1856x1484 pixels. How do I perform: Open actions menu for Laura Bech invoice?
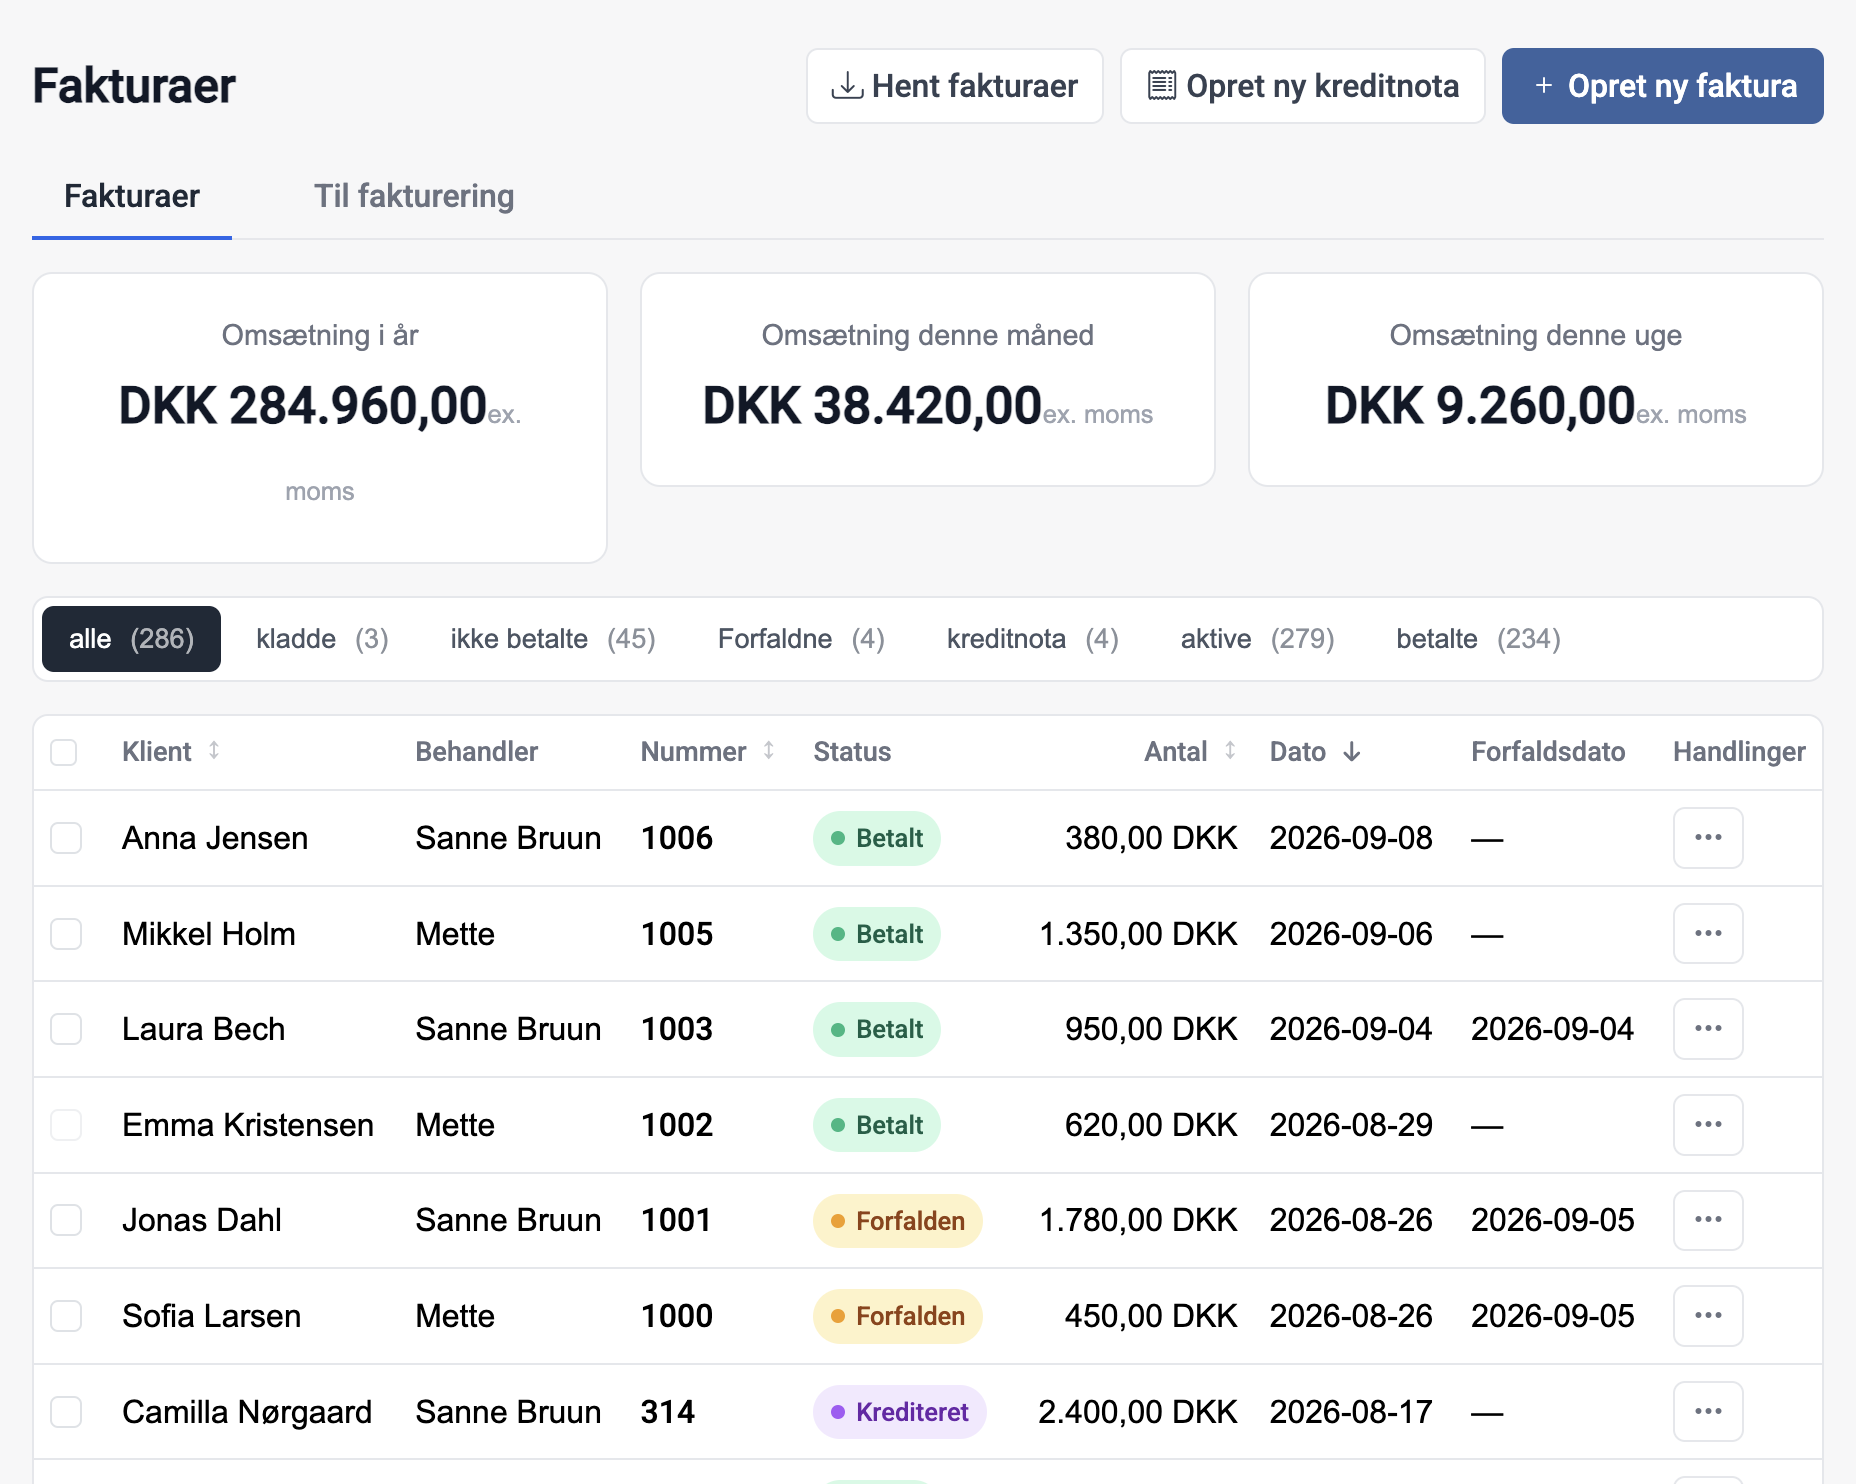pyautogui.click(x=1708, y=1029)
